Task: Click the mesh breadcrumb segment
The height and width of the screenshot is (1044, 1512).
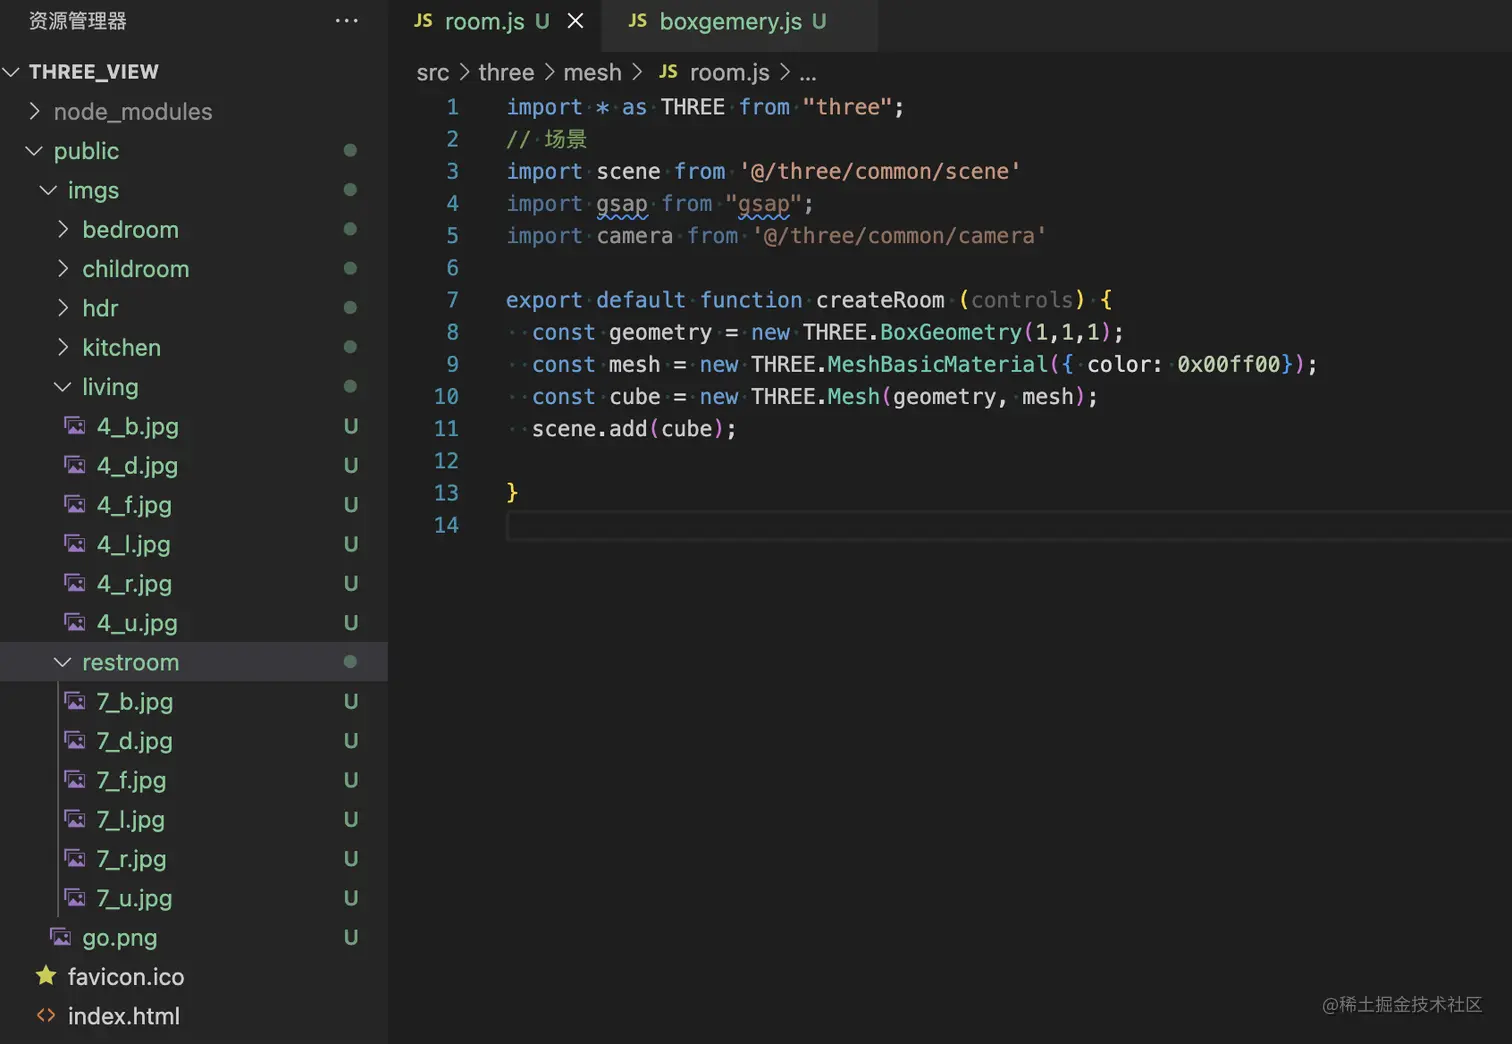Action: pyautogui.click(x=592, y=72)
